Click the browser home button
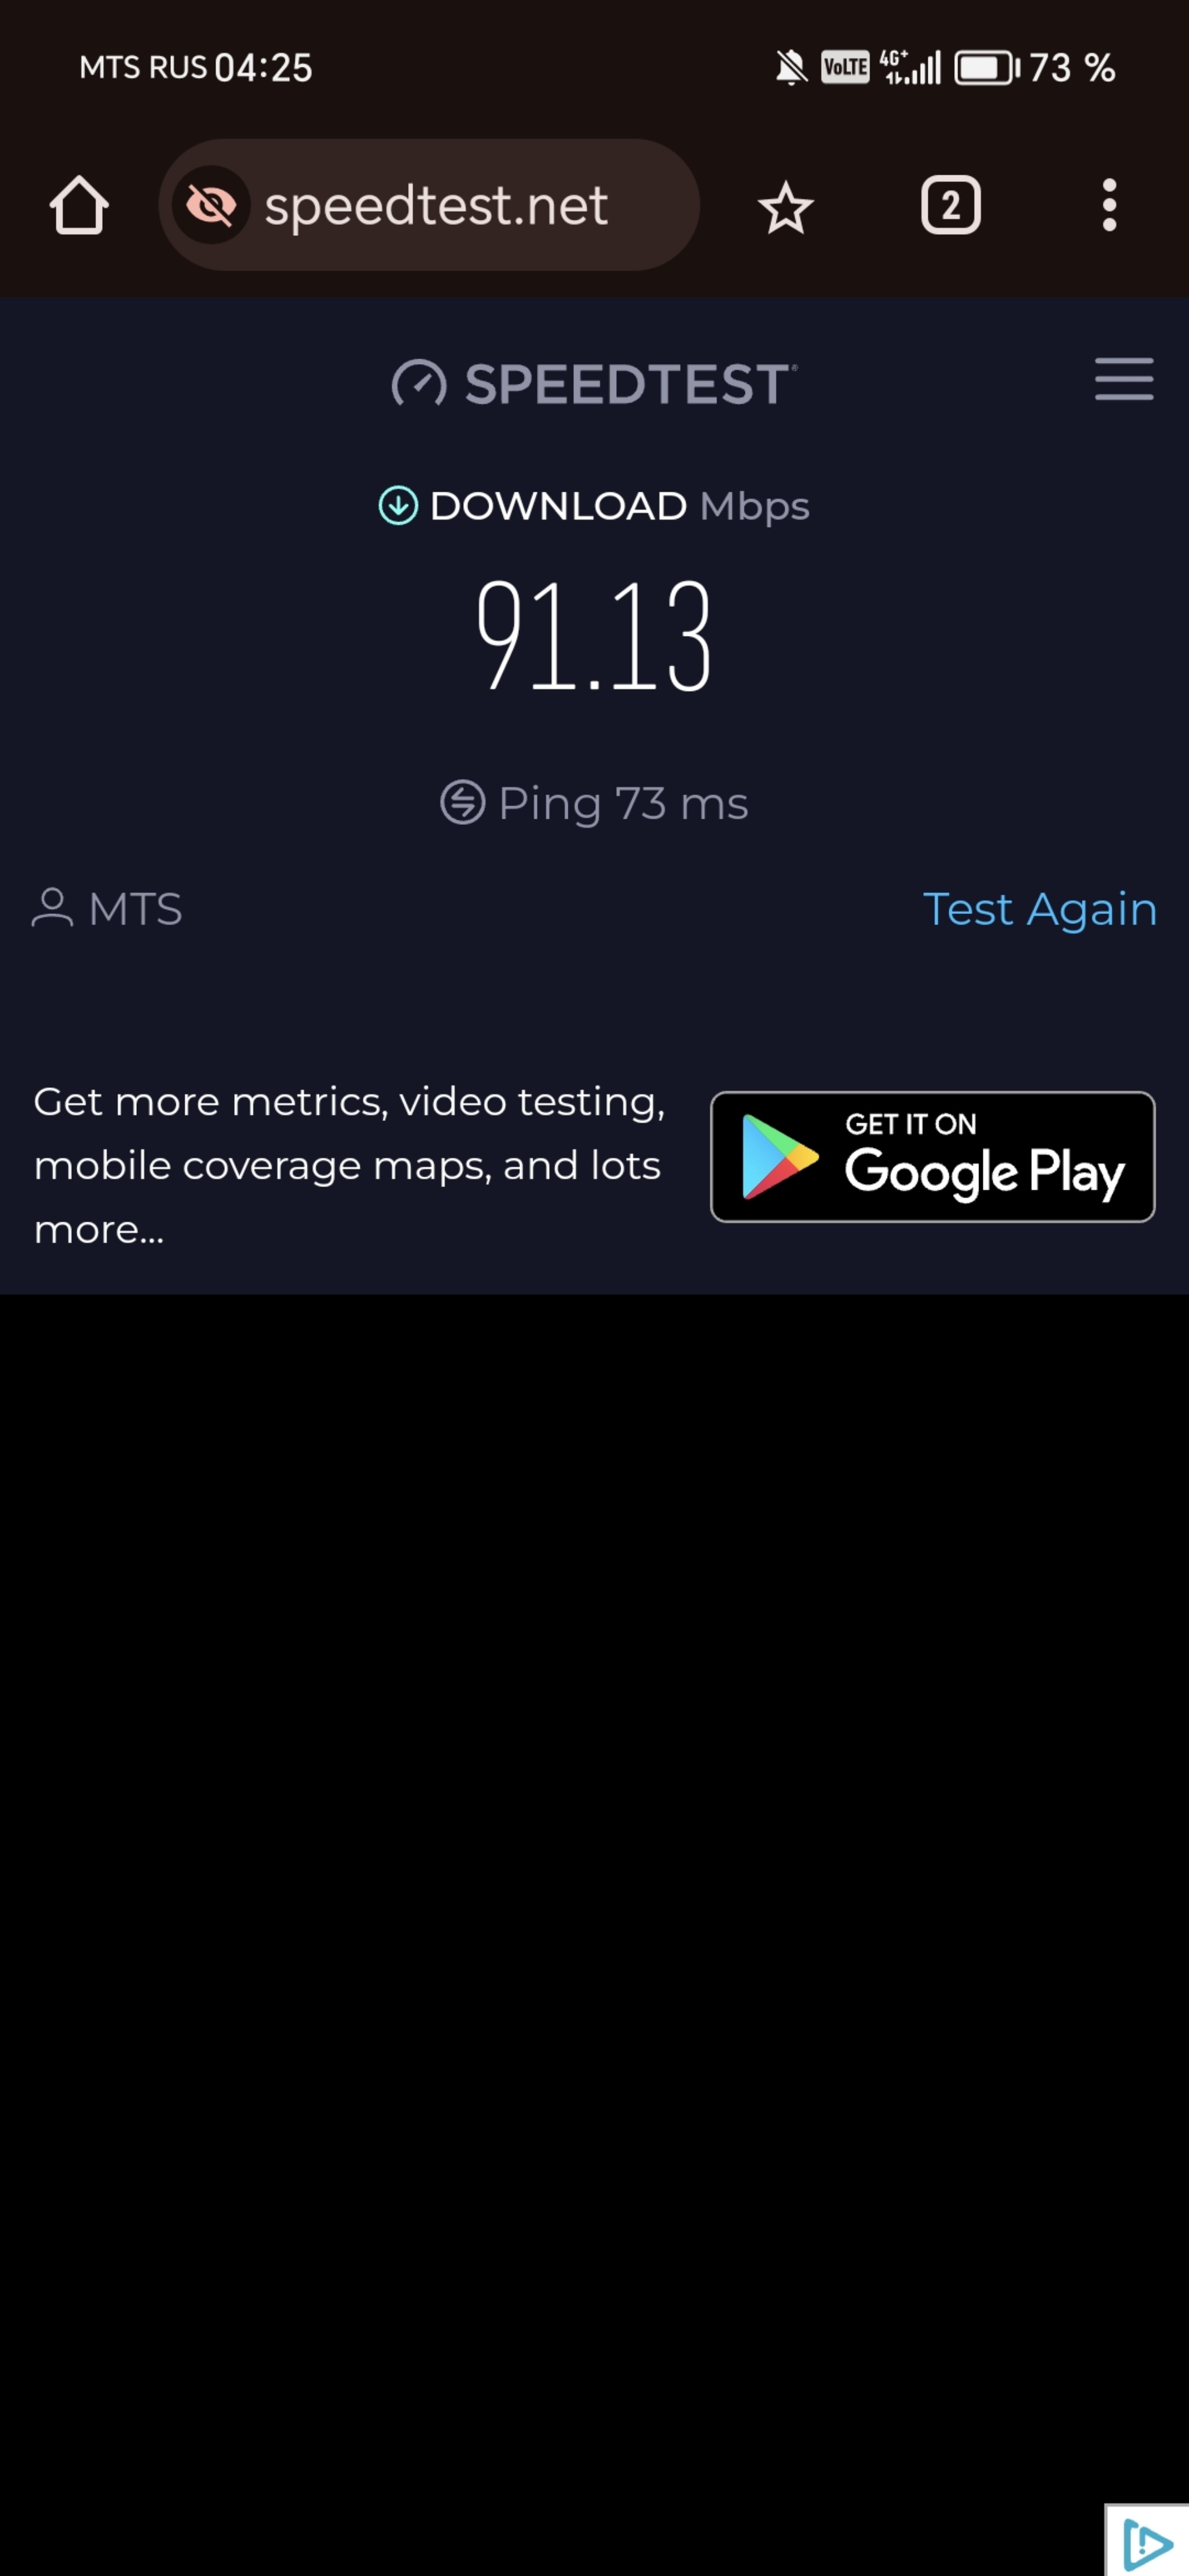 tap(79, 206)
